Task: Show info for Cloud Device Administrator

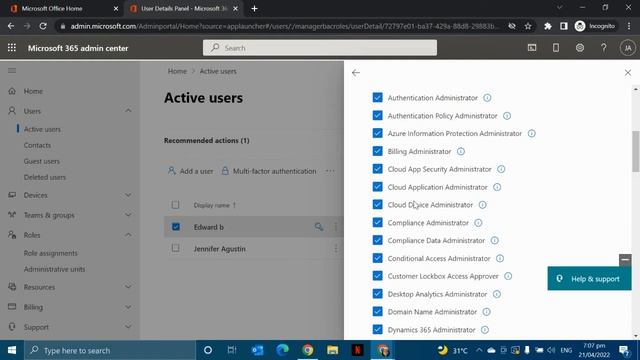Action: point(482,205)
